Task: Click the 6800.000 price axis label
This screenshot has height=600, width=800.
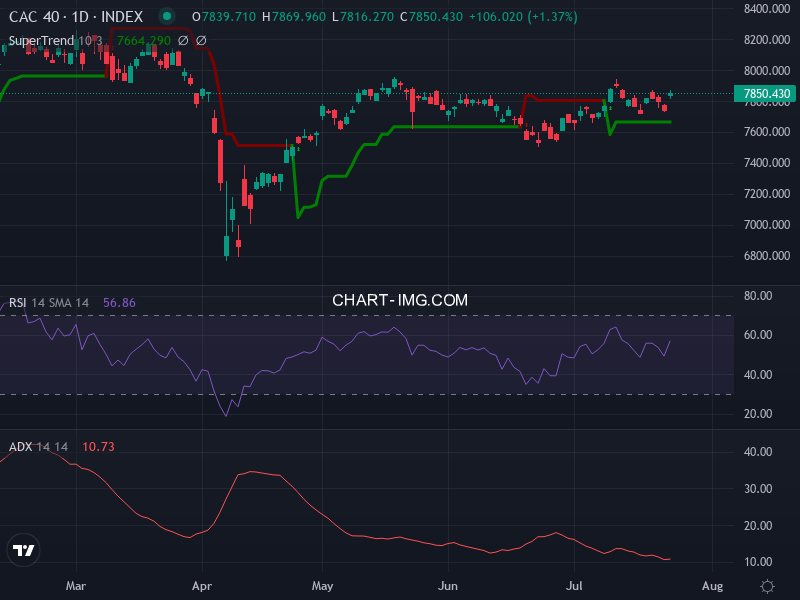Action: [x=767, y=256]
